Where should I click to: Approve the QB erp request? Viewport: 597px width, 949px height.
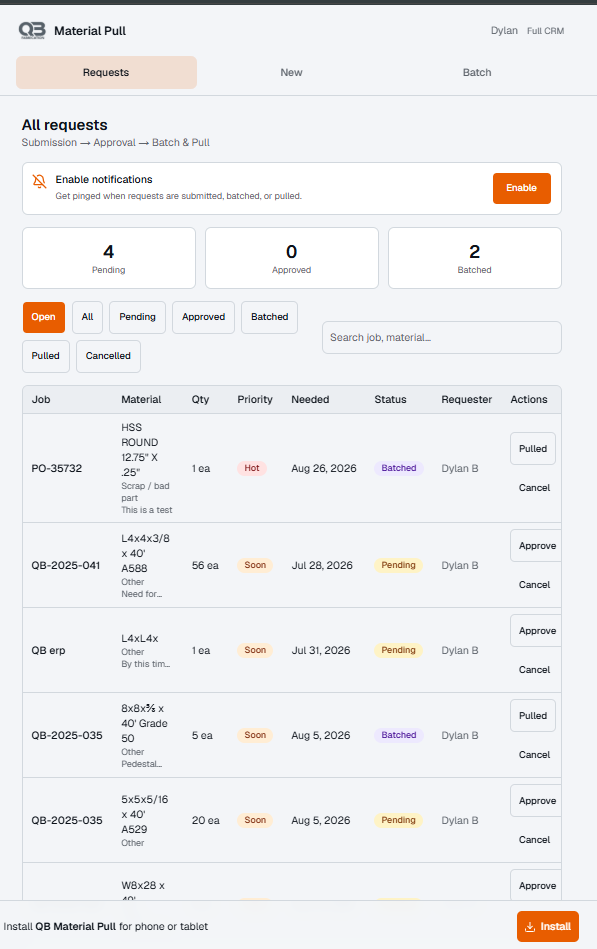[536, 631]
